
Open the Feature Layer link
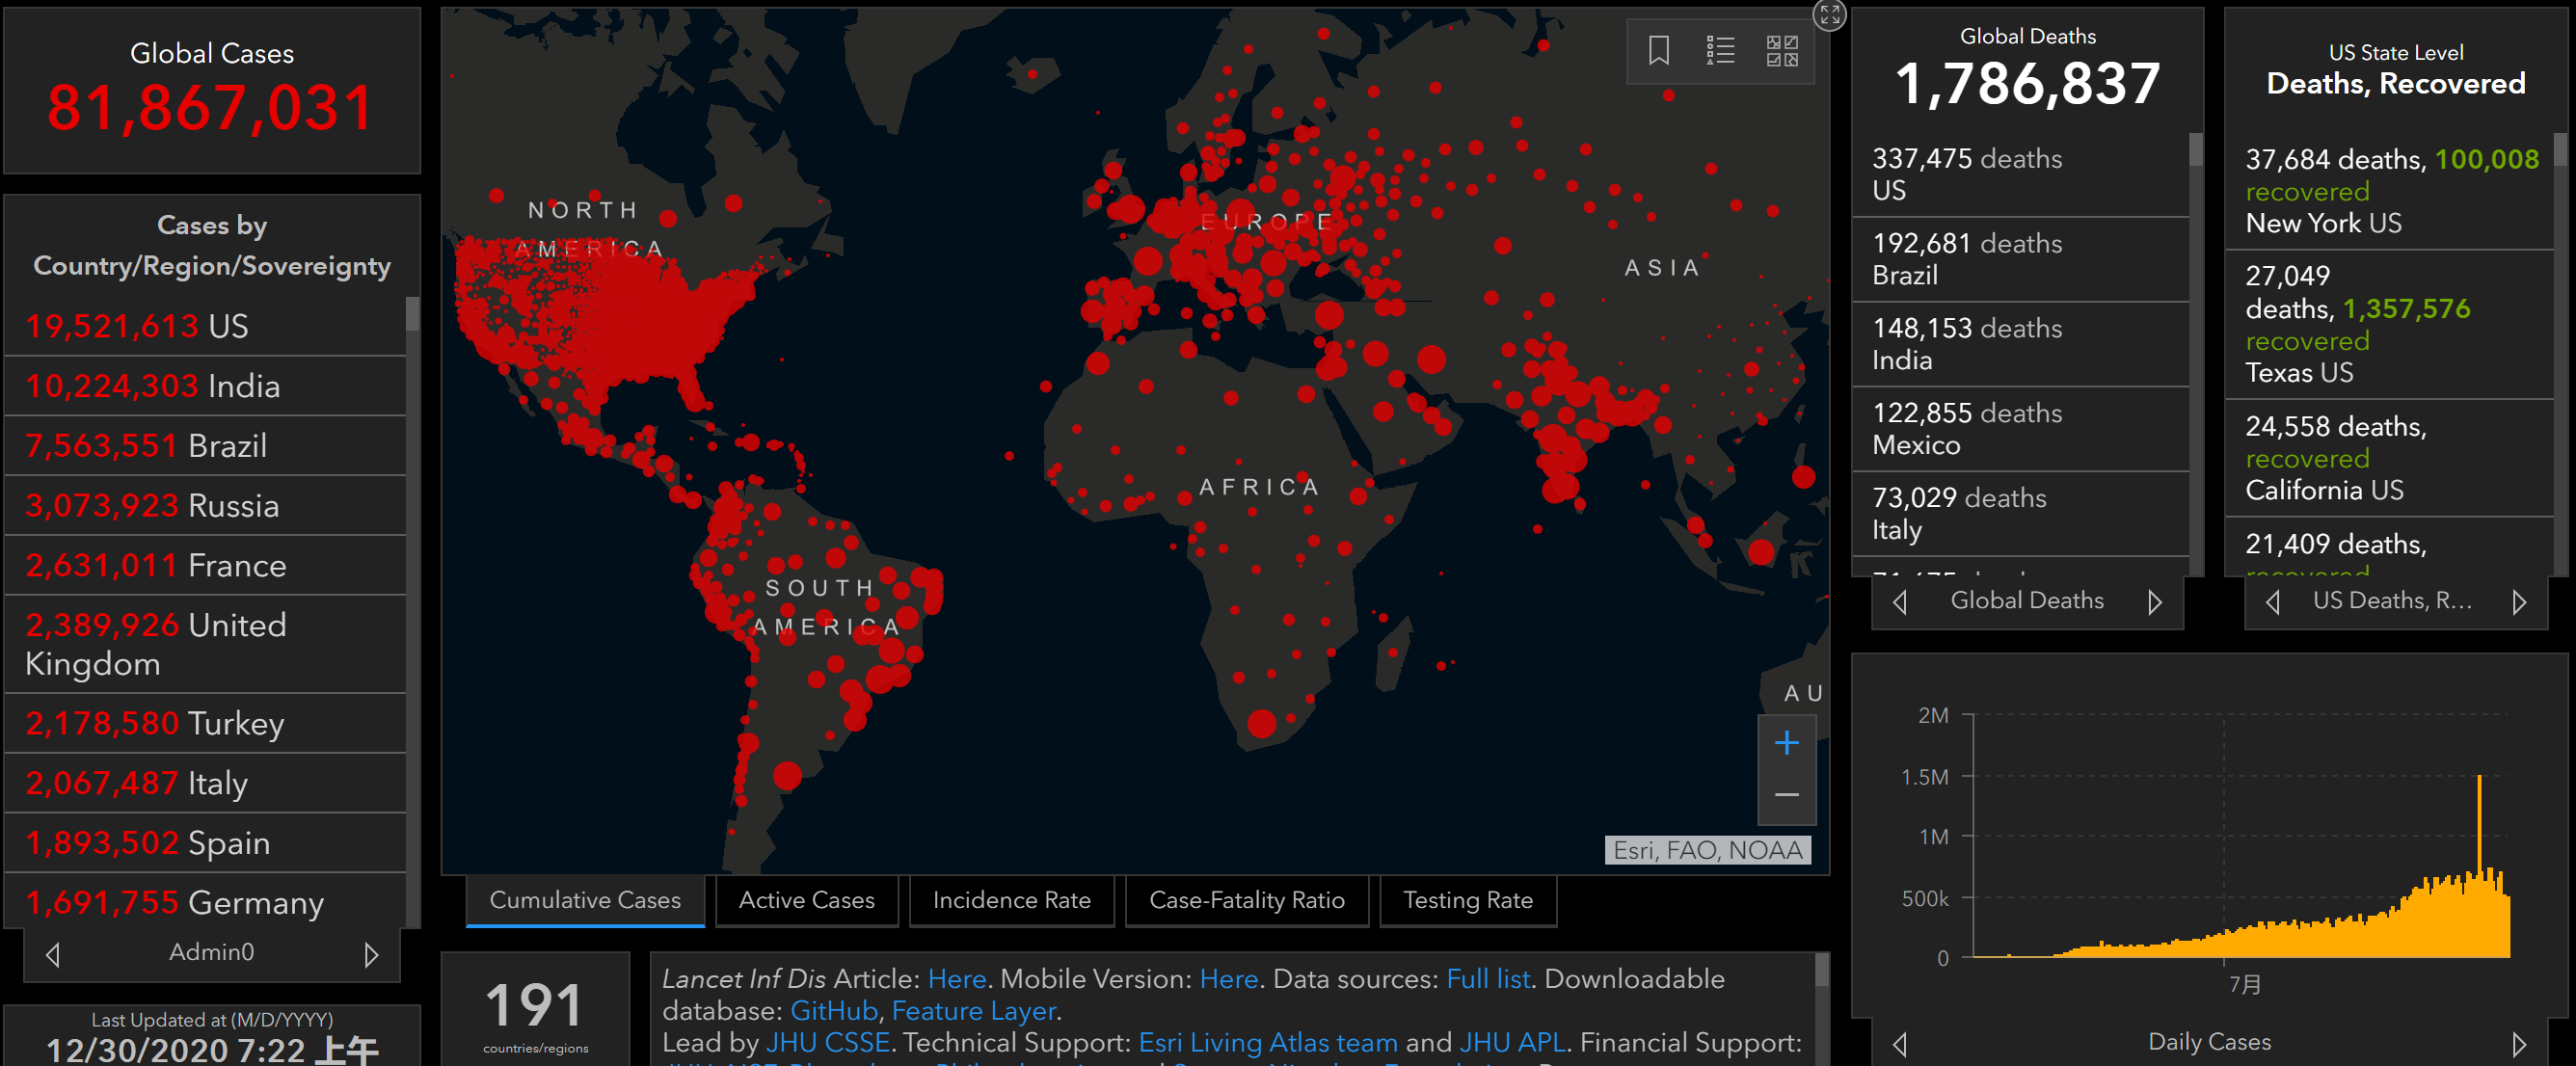pos(974,1011)
